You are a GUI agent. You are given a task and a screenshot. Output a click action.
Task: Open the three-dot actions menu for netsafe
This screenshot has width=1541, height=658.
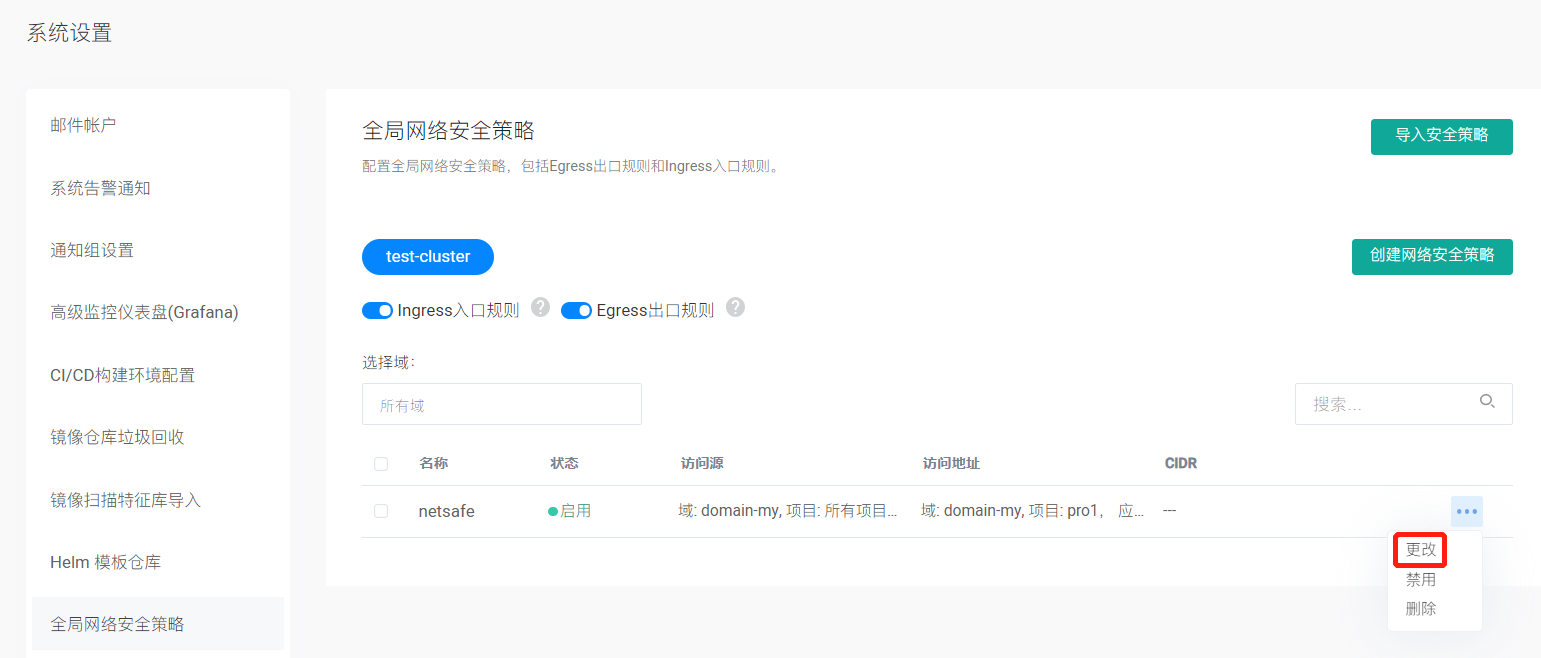click(1466, 511)
